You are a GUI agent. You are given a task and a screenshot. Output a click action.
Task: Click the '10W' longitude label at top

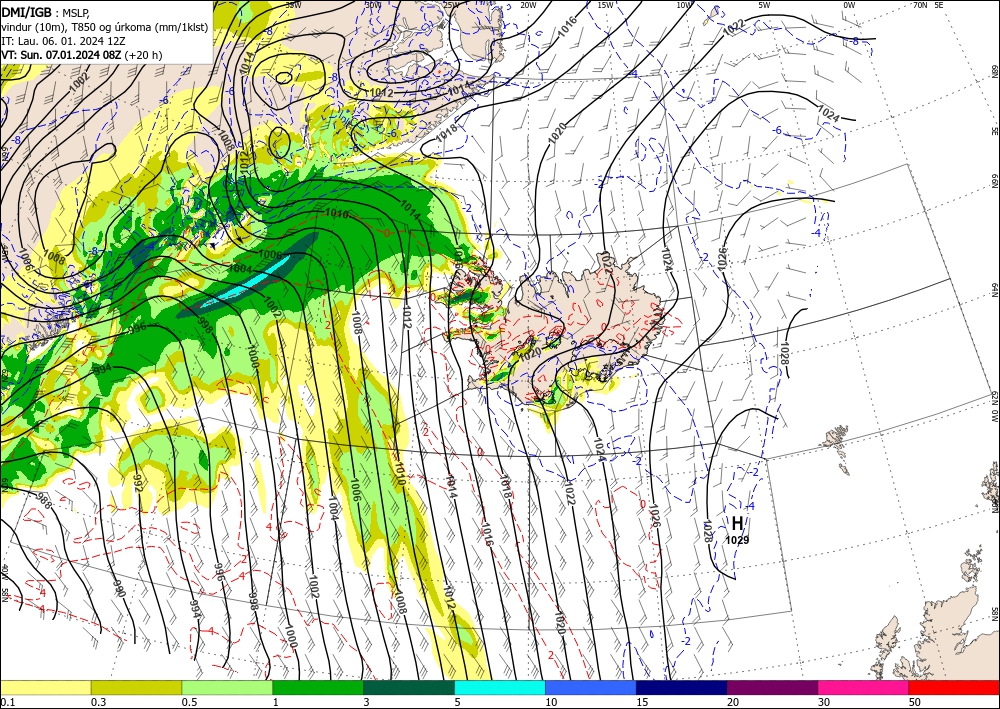coord(684,5)
